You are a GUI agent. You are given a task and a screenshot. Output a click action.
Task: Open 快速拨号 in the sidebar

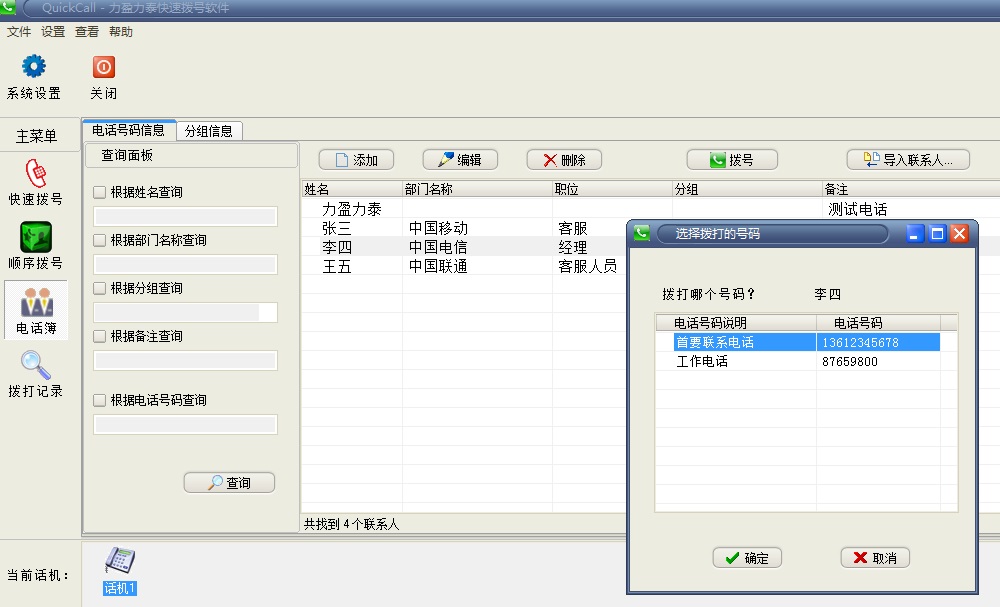click(x=36, y=174)
